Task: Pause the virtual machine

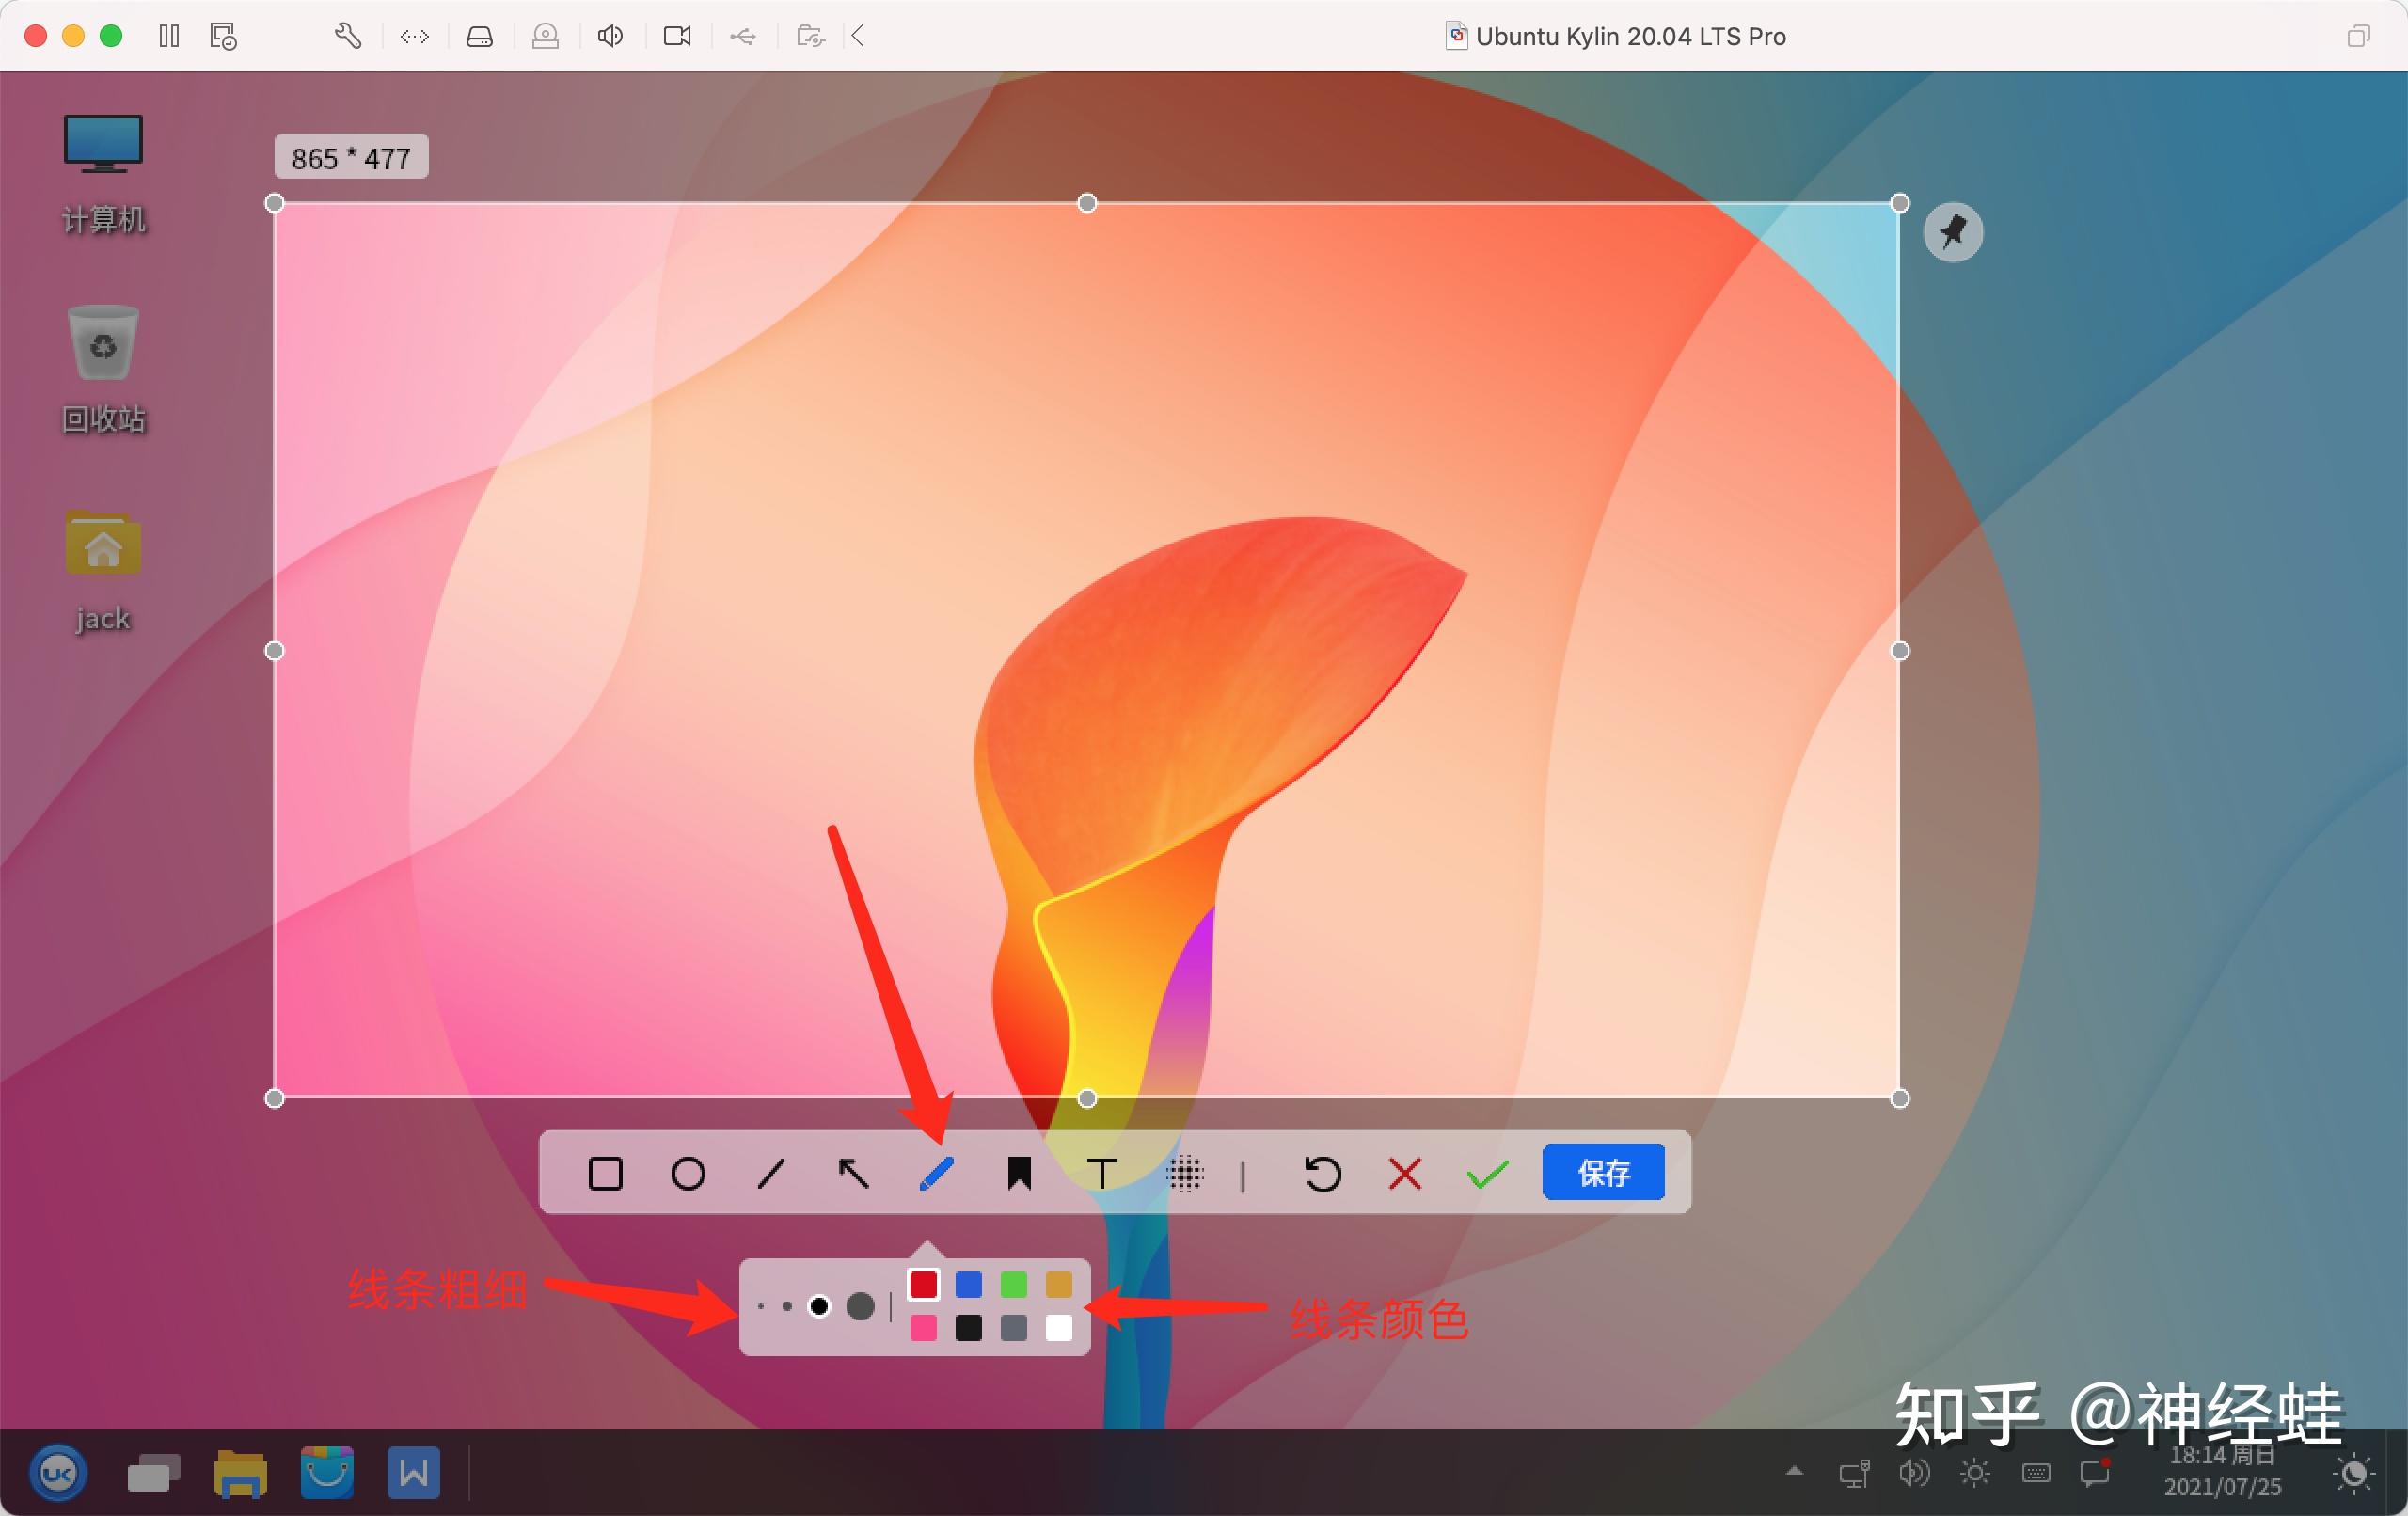Action: coord(169,36)
